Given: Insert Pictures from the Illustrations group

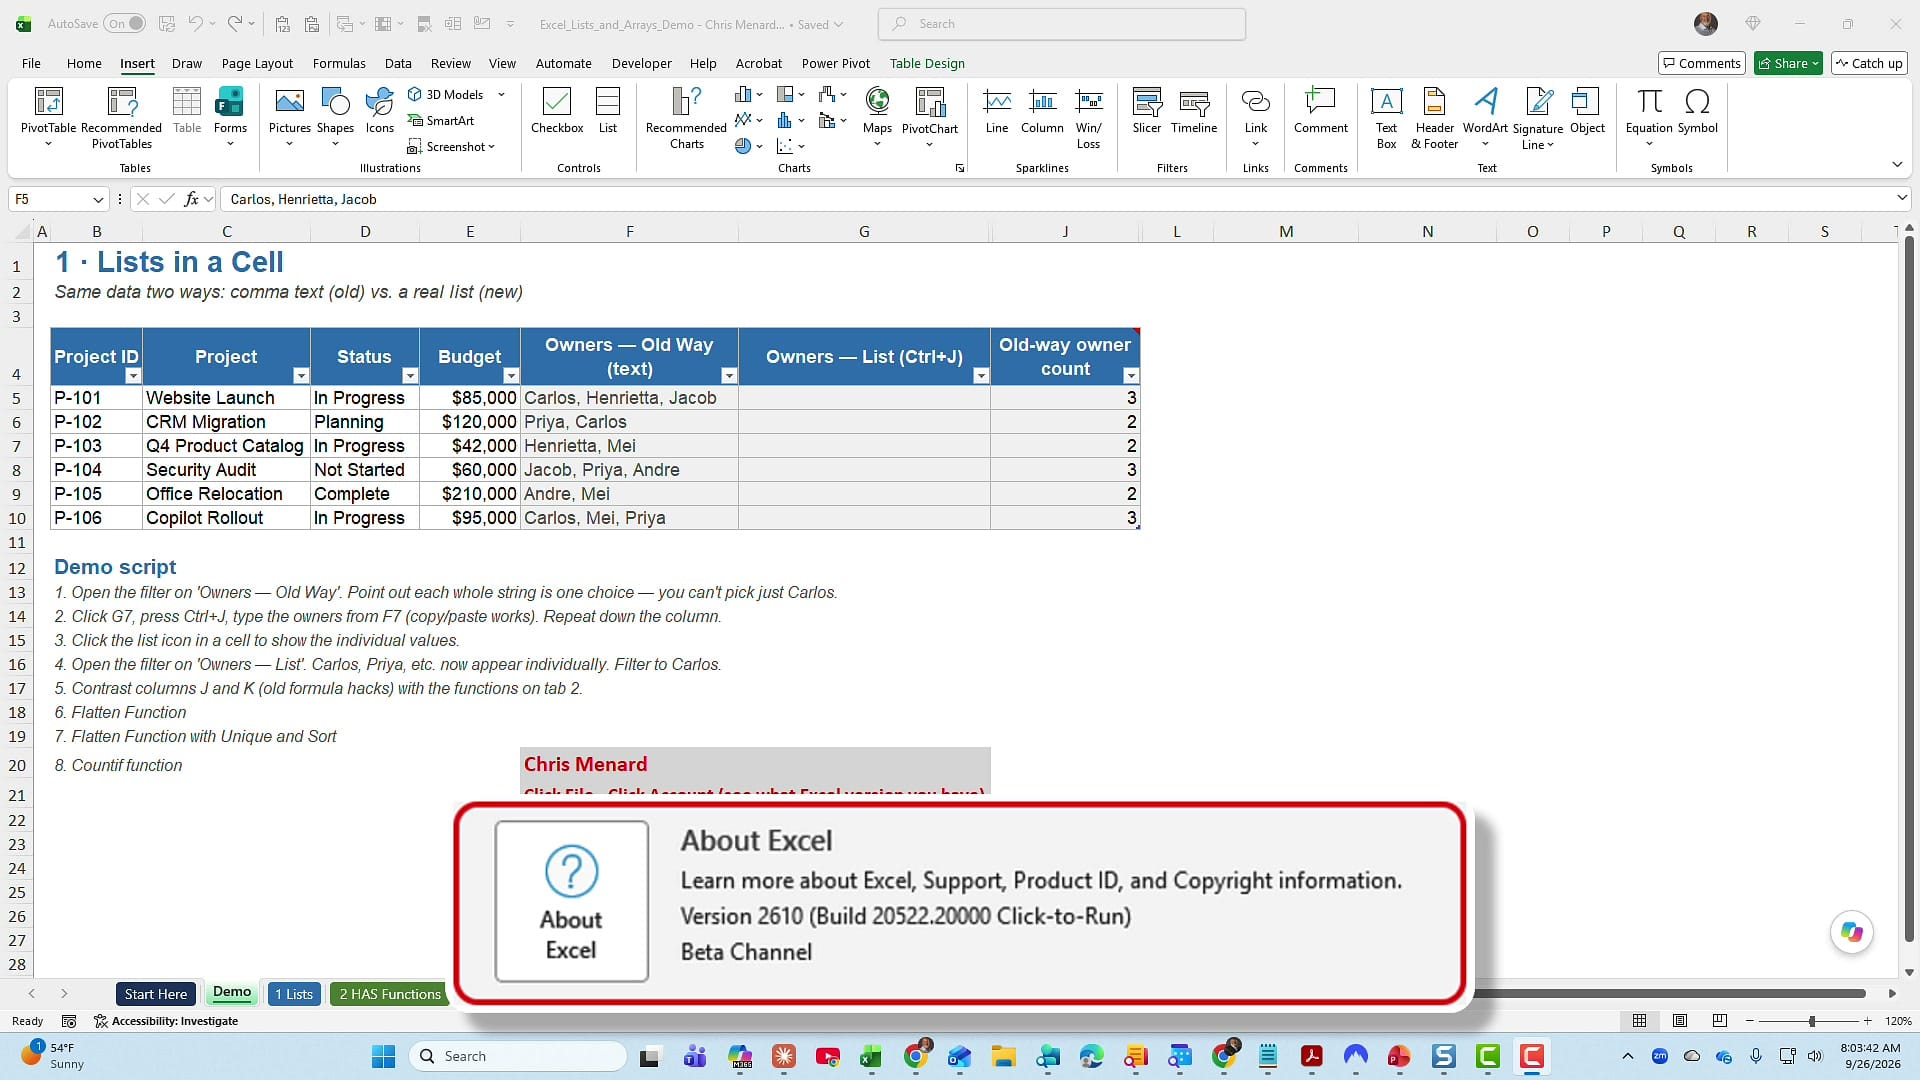Looking at the screenshot, I should pyautogui.click(x=289, y=117).
